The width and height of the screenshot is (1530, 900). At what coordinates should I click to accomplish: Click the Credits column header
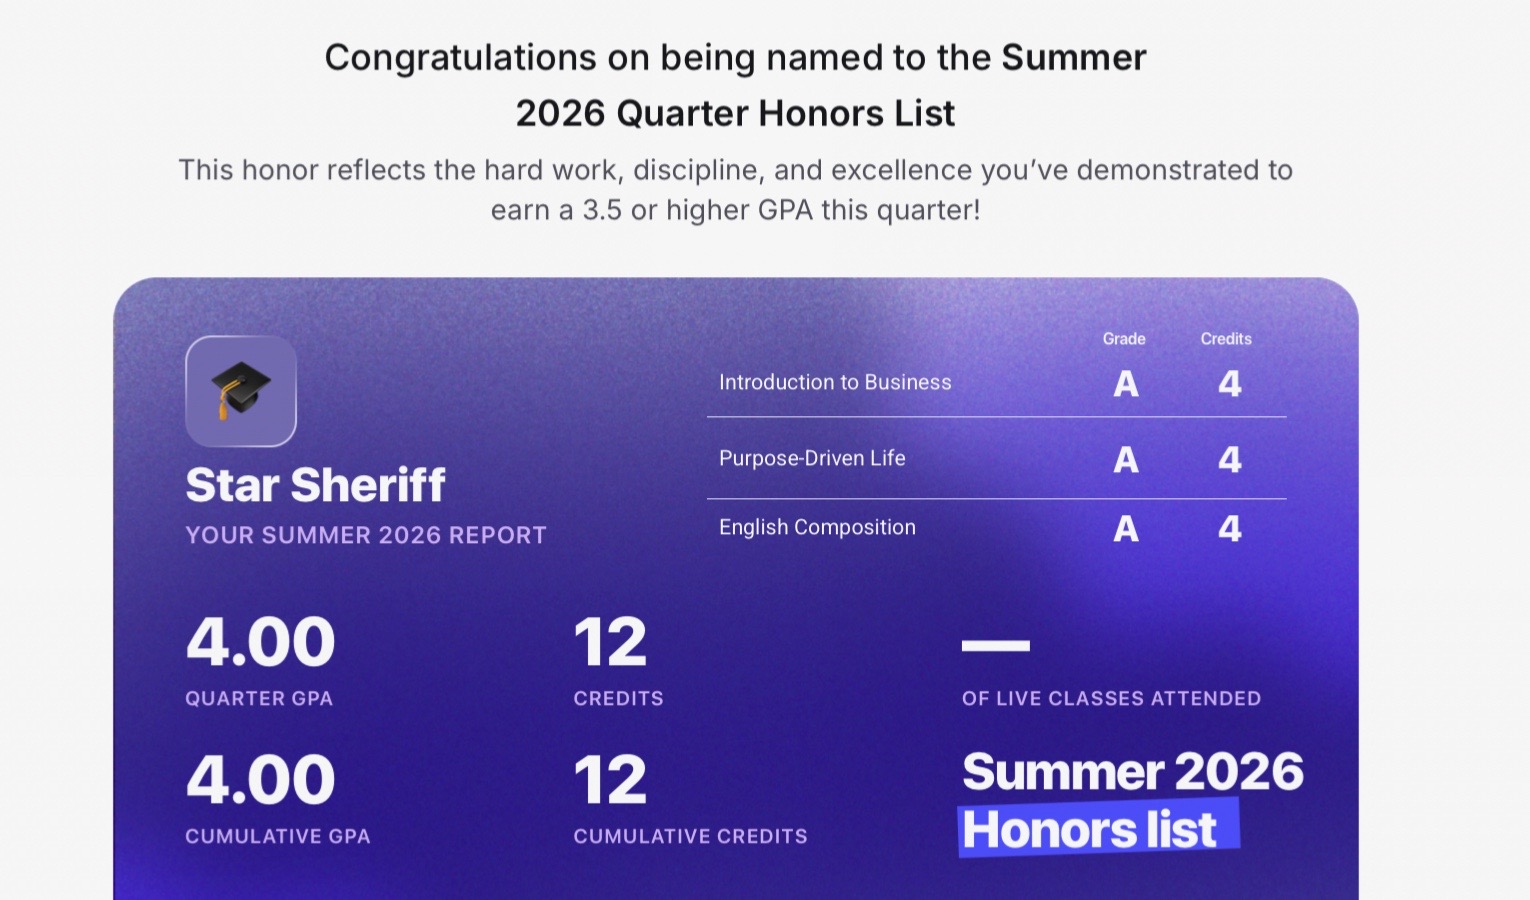[1226, 339]
